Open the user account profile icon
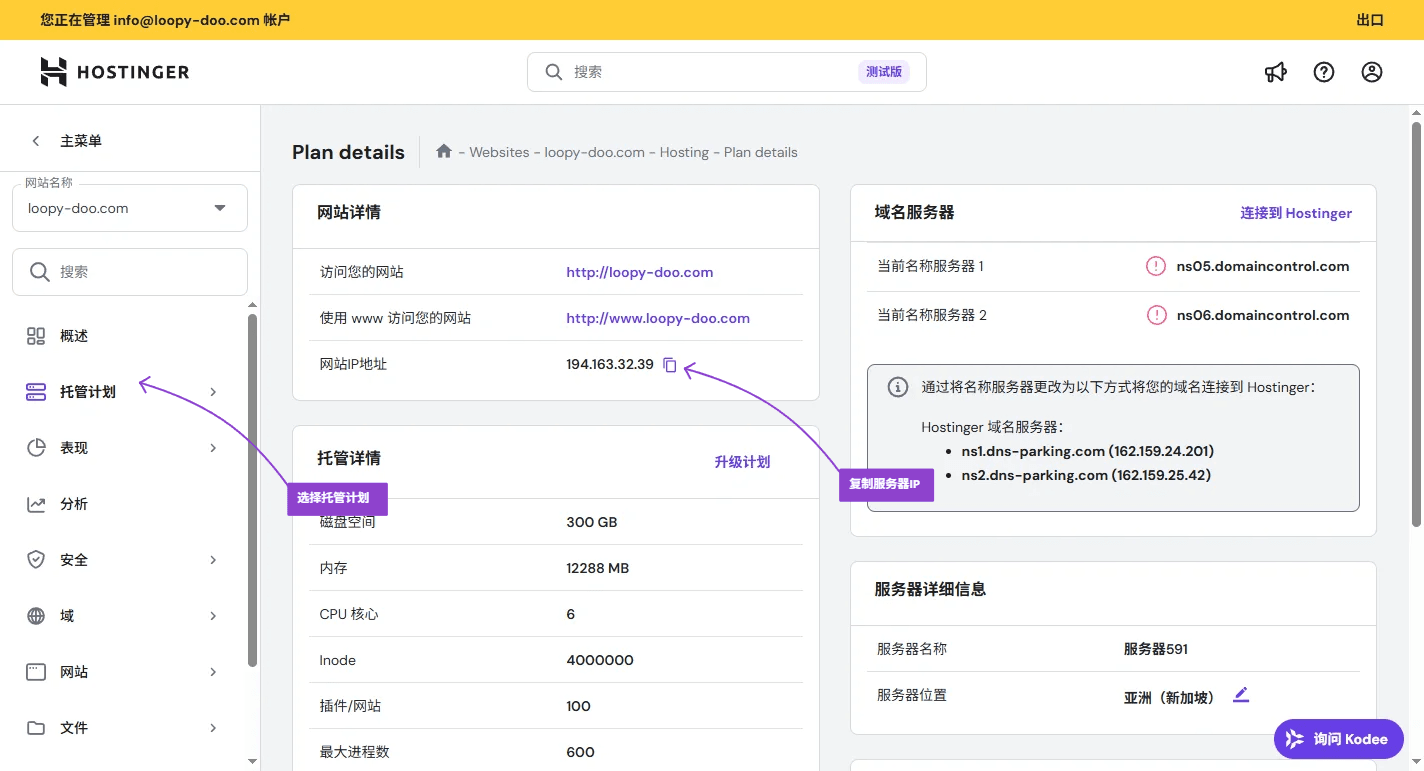 pyautogui.click(x=1372, y=72)
